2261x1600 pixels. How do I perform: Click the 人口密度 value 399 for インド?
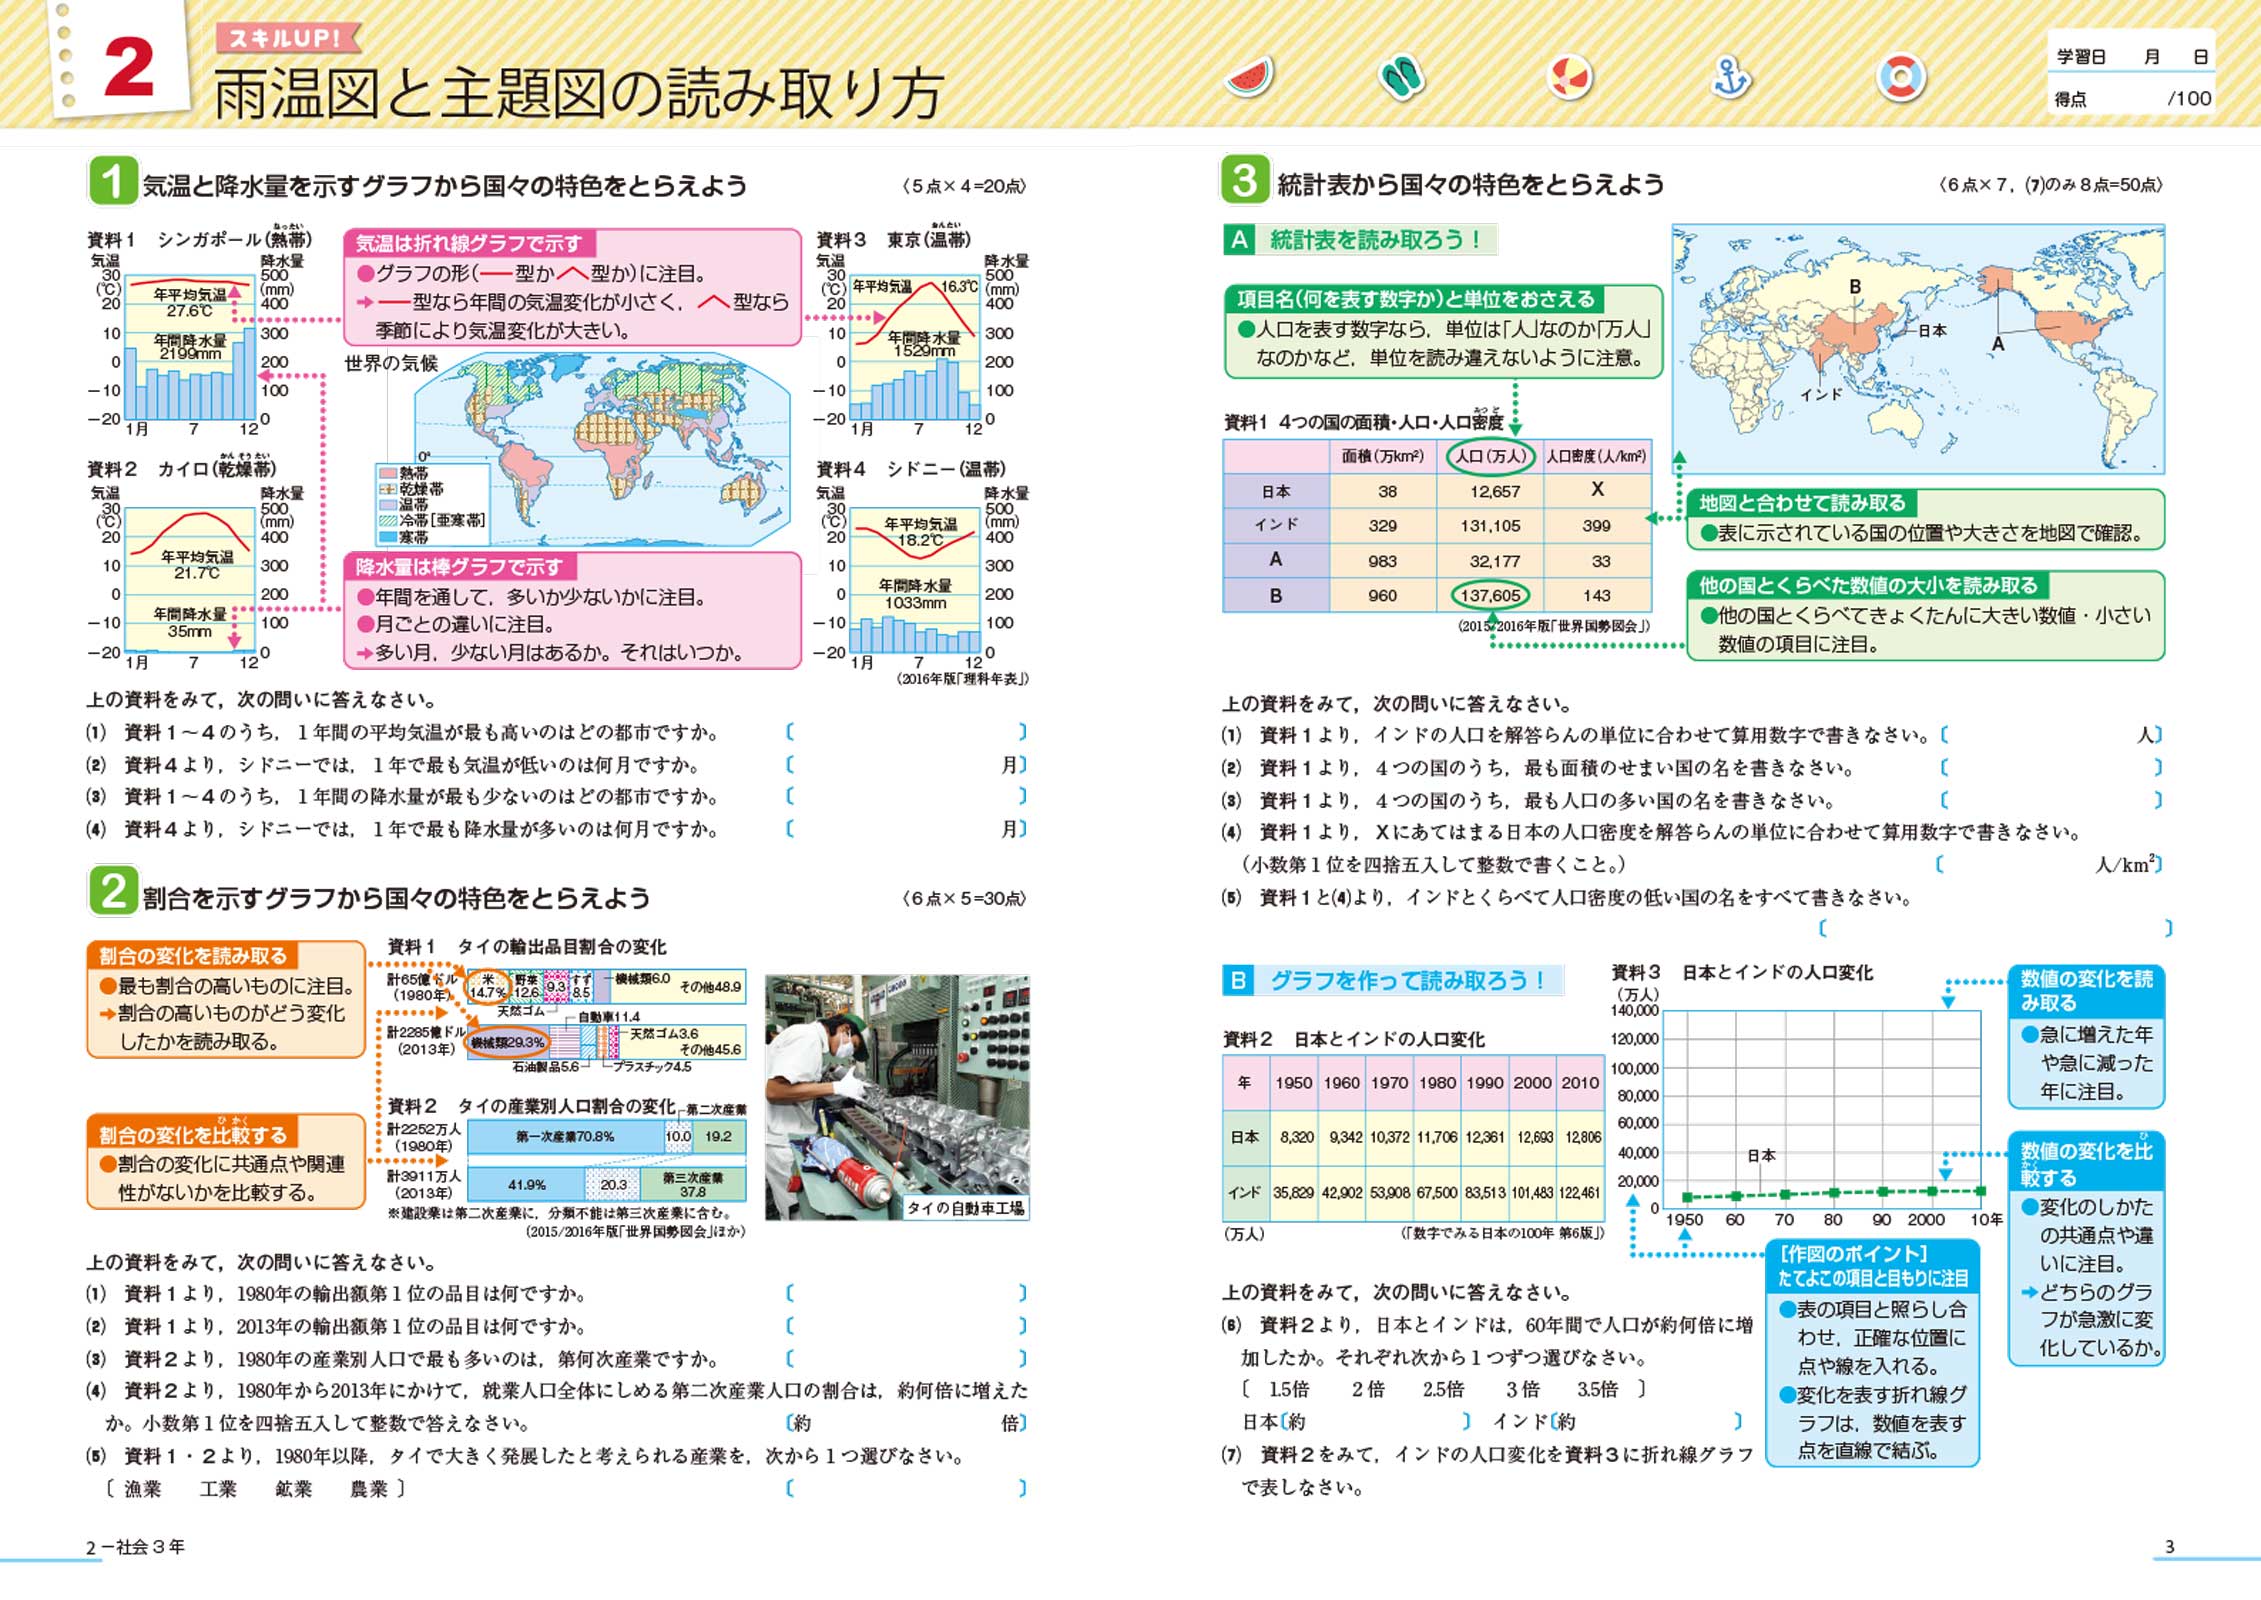1597,525
